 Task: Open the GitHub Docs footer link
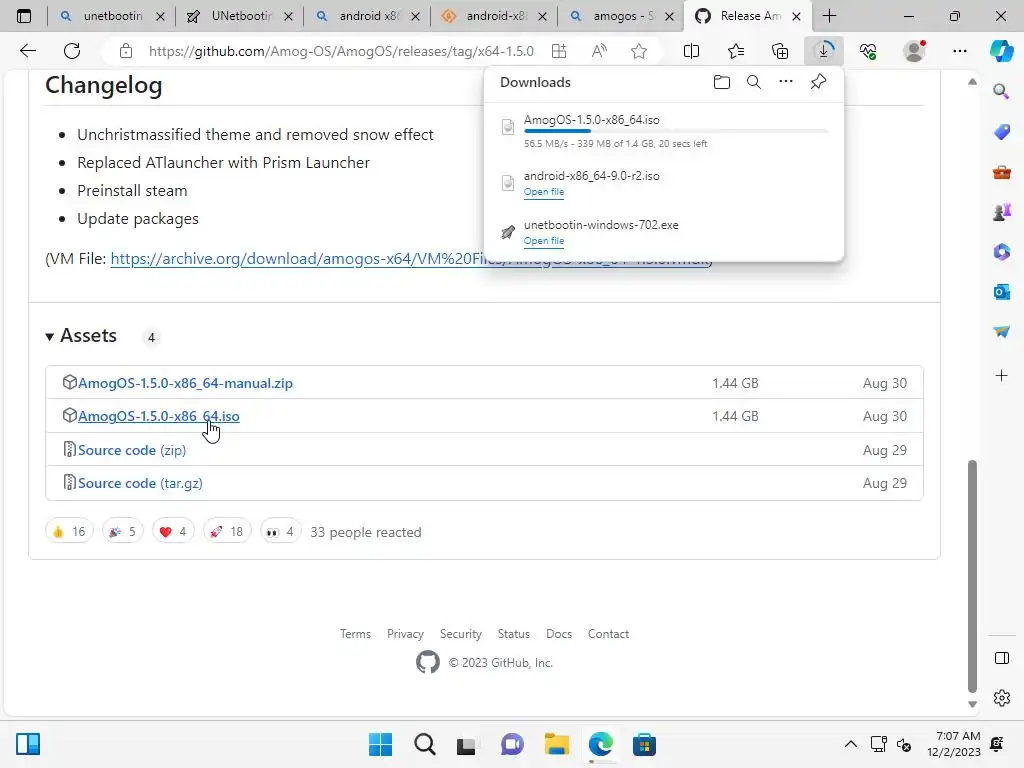558,634
